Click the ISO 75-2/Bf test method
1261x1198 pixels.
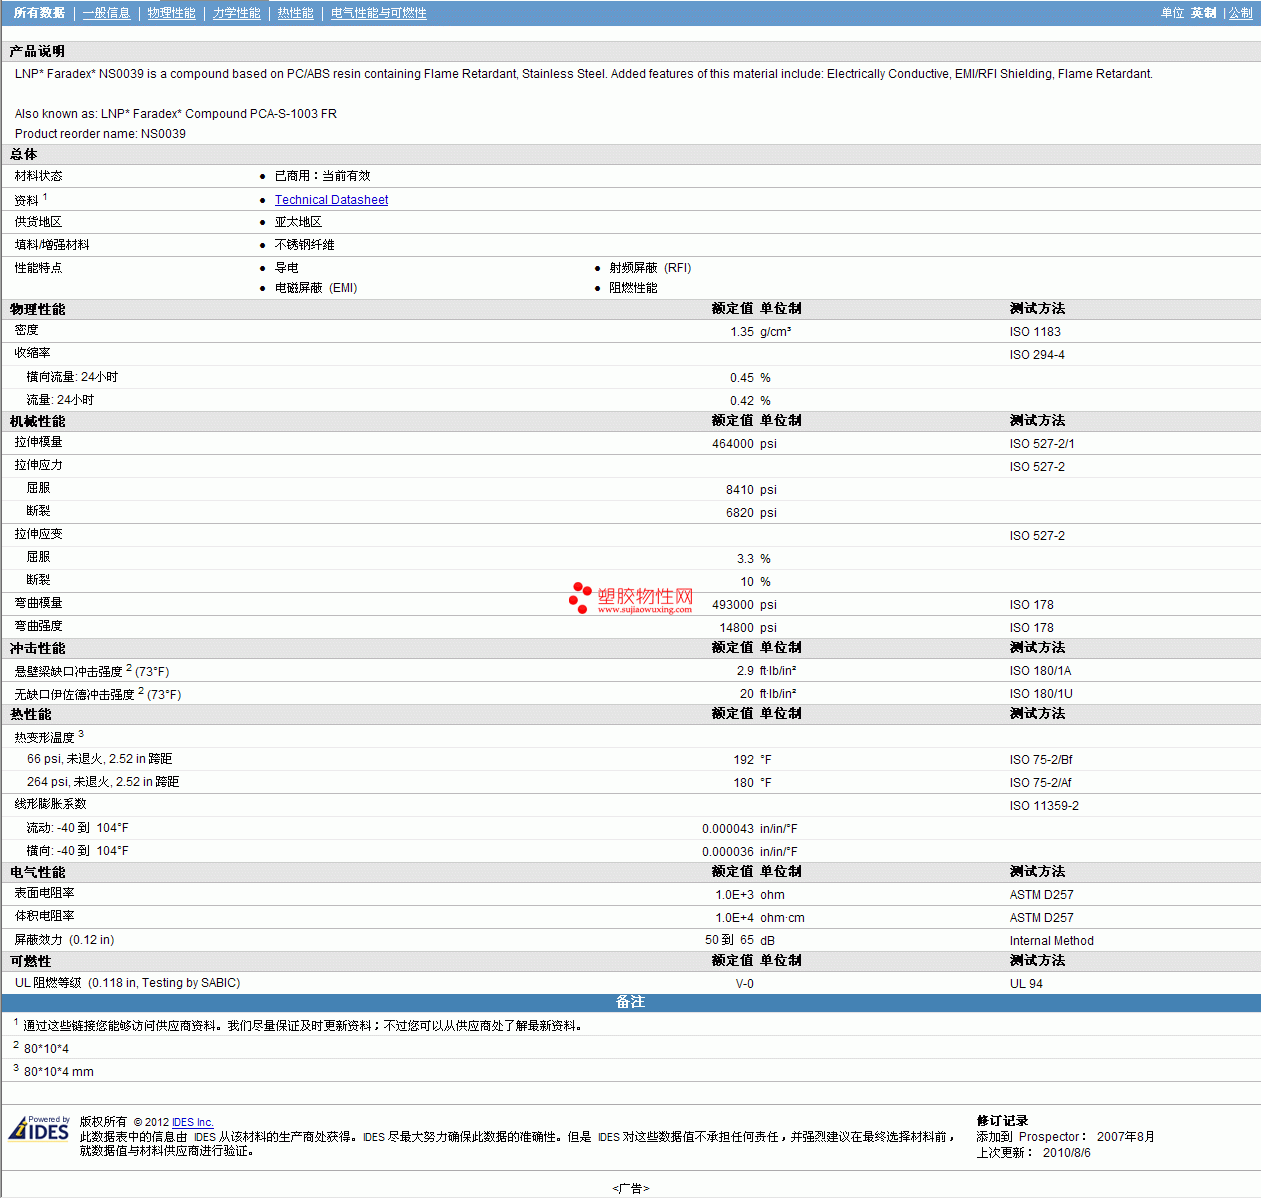(1041, 760)
